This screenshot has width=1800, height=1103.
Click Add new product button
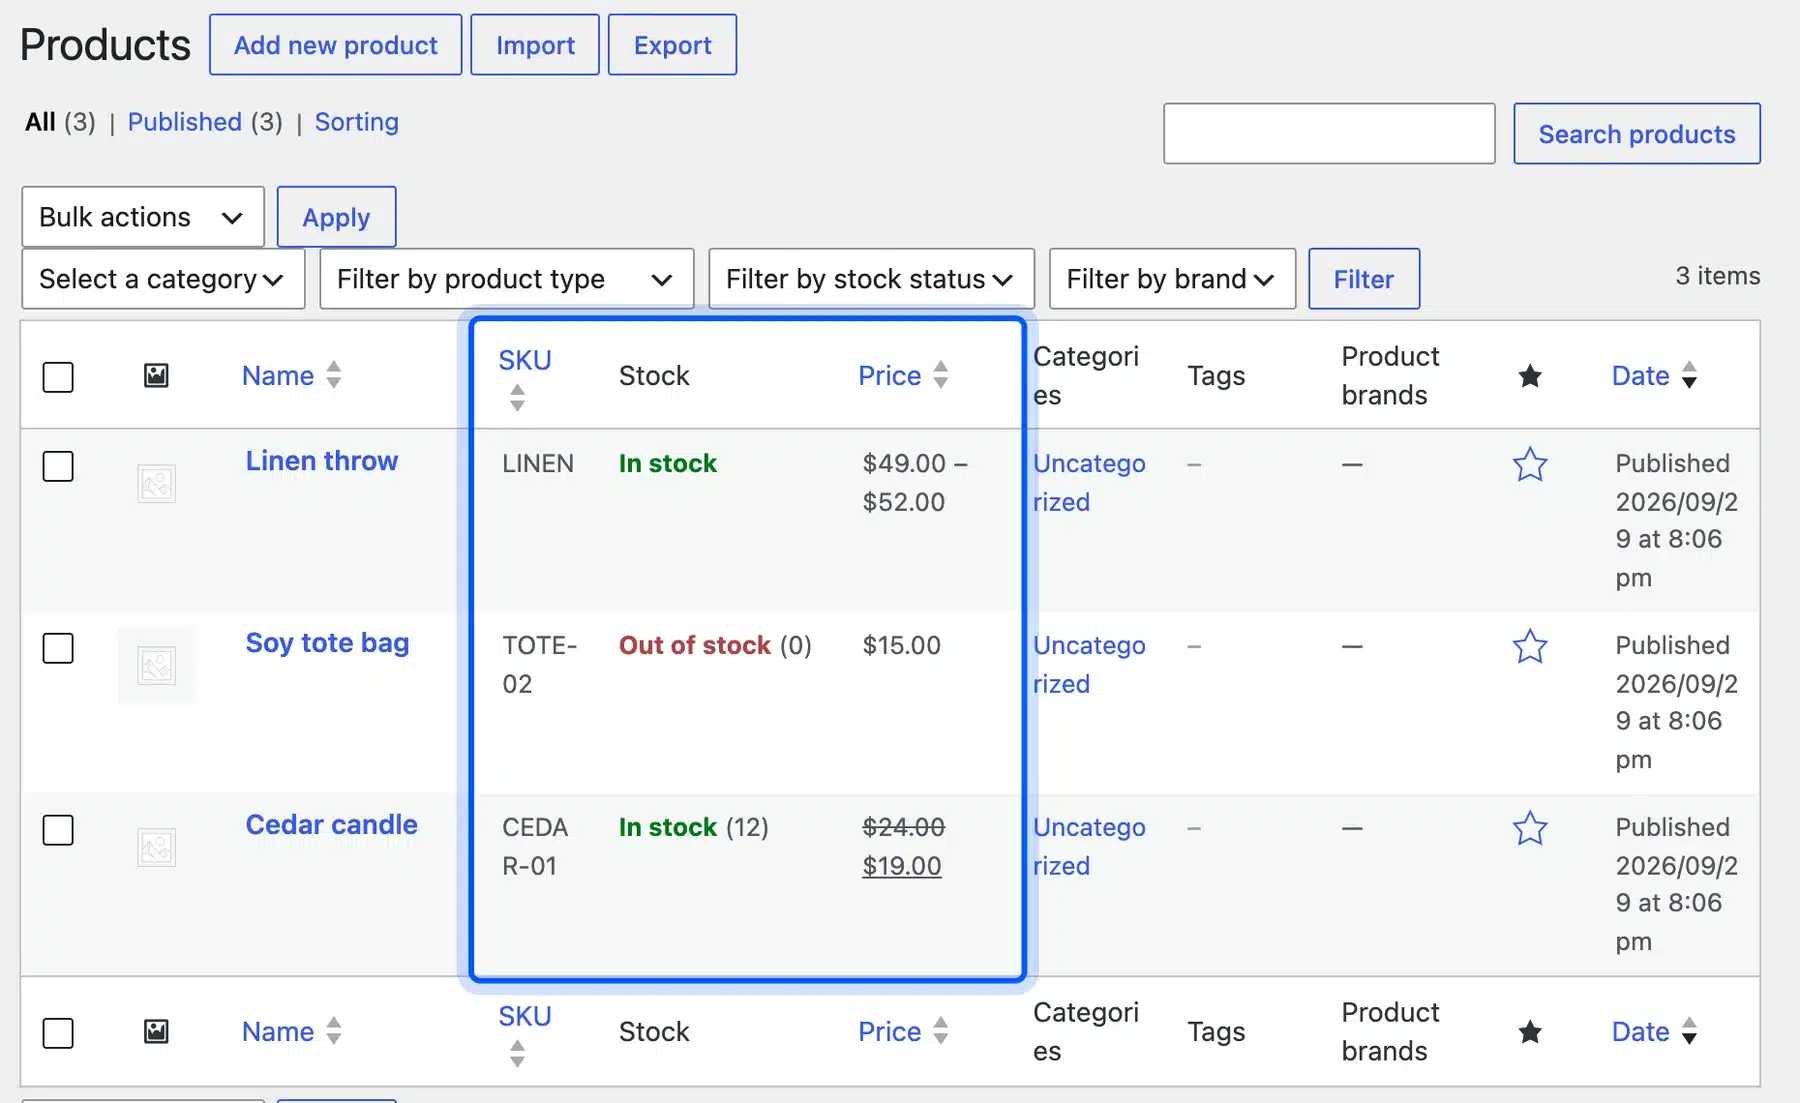(x=336, y=45)
